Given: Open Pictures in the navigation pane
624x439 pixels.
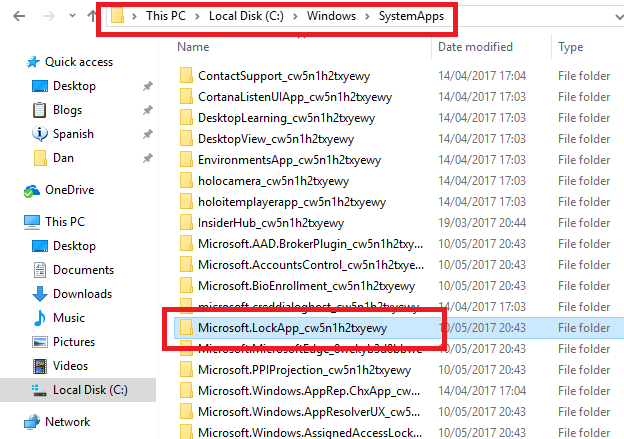Looking at the screenshot, I should [x=74, y=342].
